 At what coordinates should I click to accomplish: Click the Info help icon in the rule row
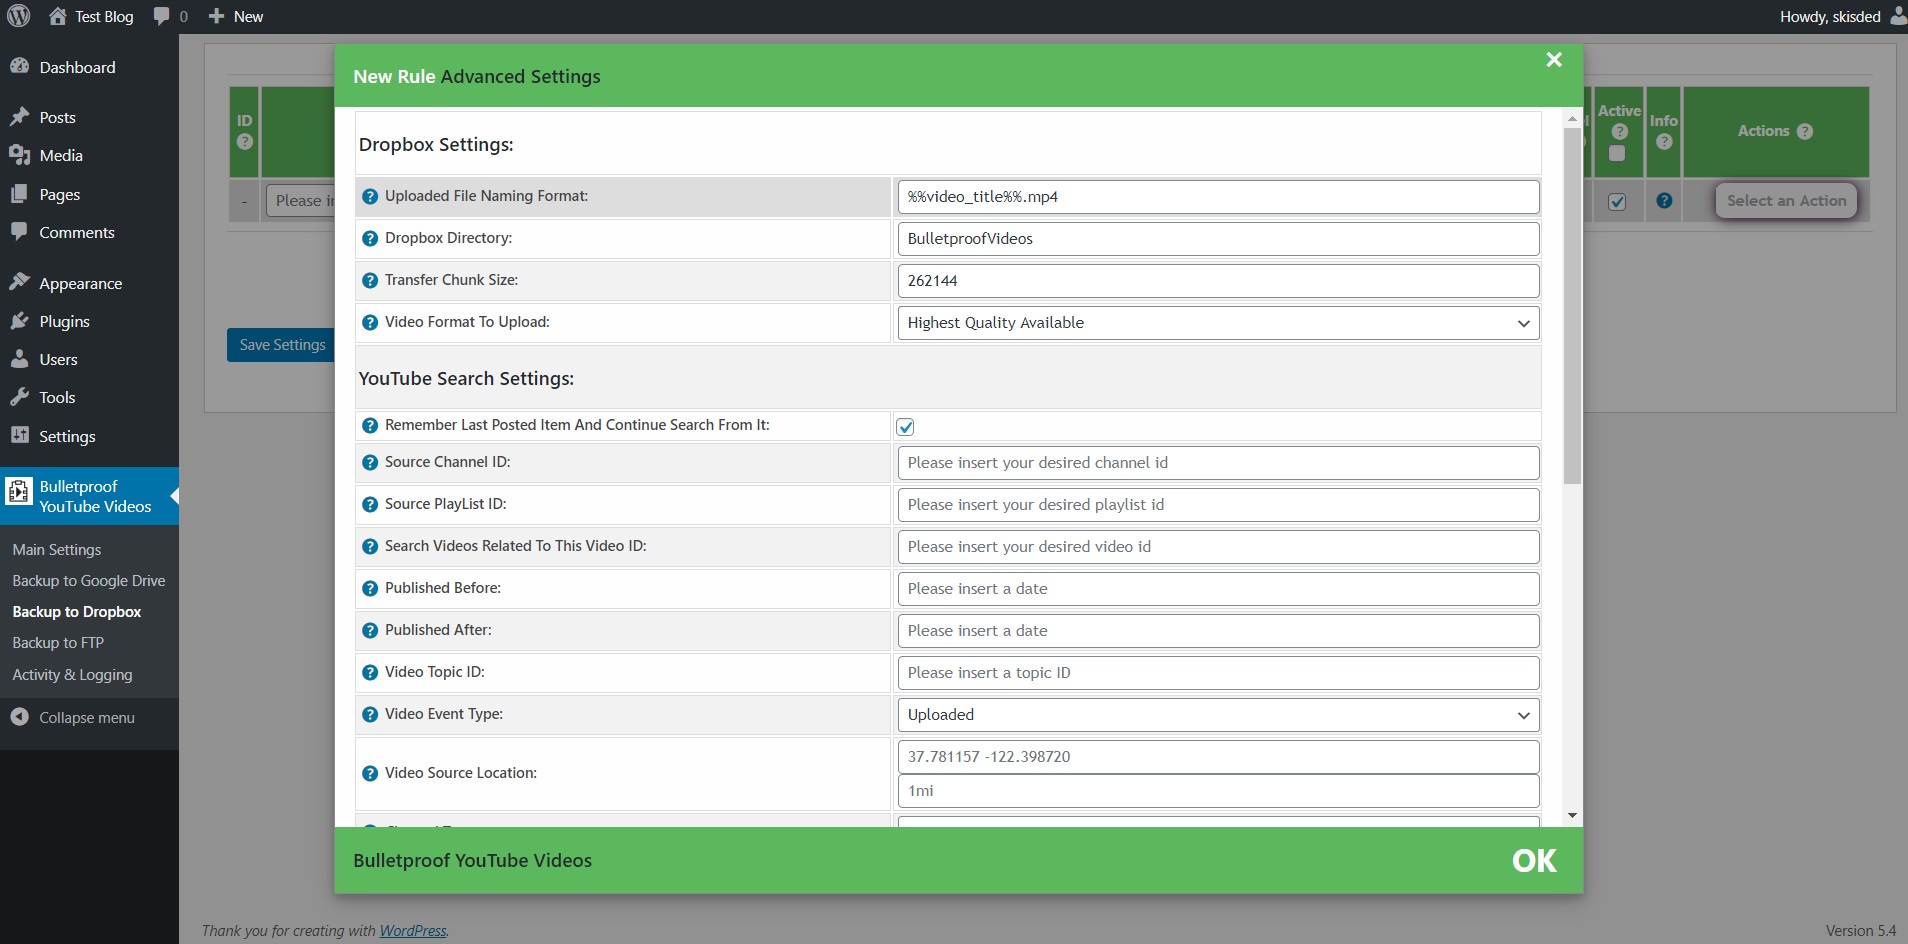[x=1664, y=201]
